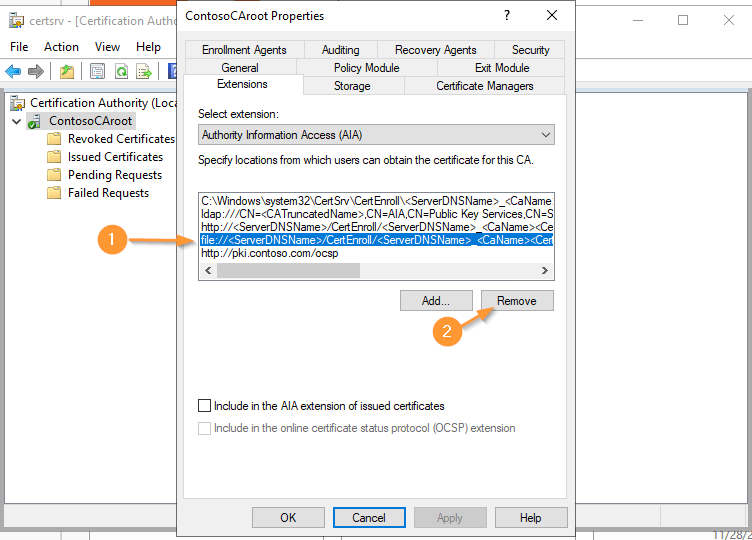Image resolution: width=752 pixels, height=540 pixels.
Task: Switch to the Storage tab
Action: (x=352, y=86)
